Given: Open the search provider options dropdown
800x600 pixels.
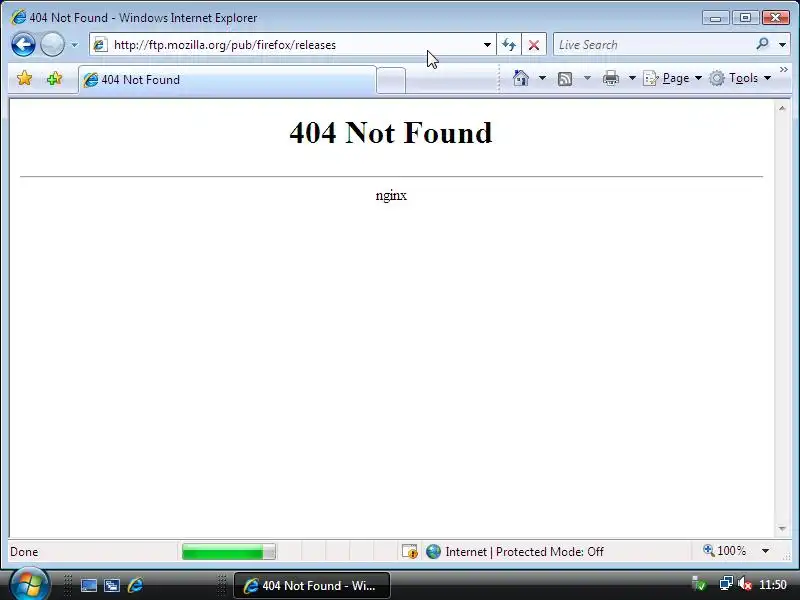Looking at the screenshot, I should click(x=782, y=45).
